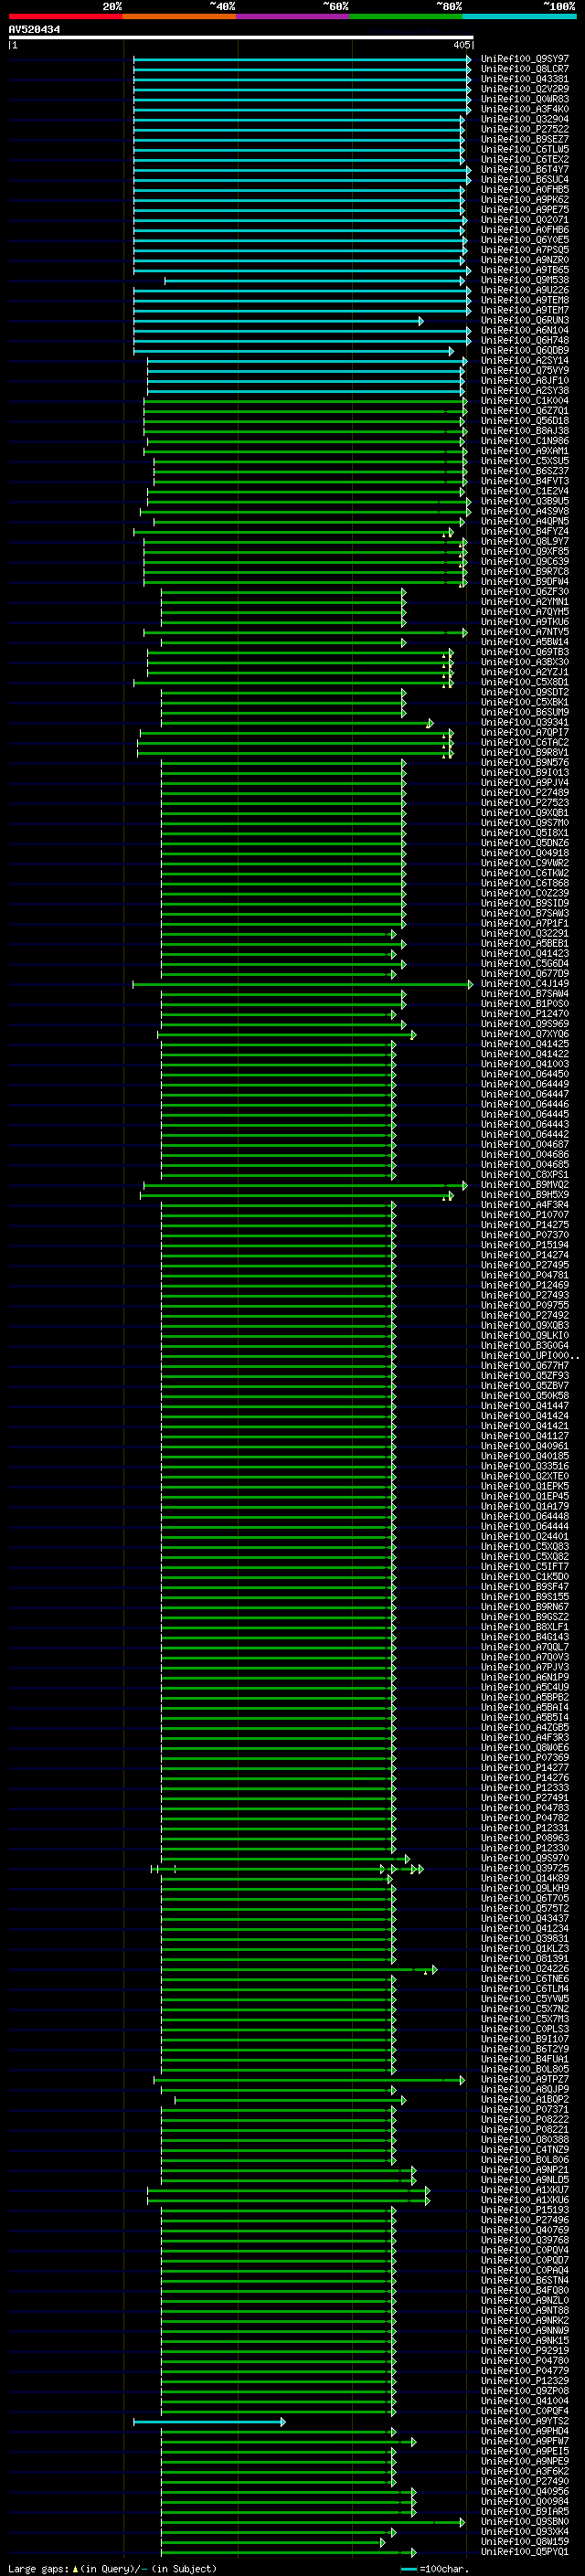This screenshot has height=2576, width=585.
Task: Select the UniRef100_Q5PYQ1 label
Action: (x=525, y=2552)
